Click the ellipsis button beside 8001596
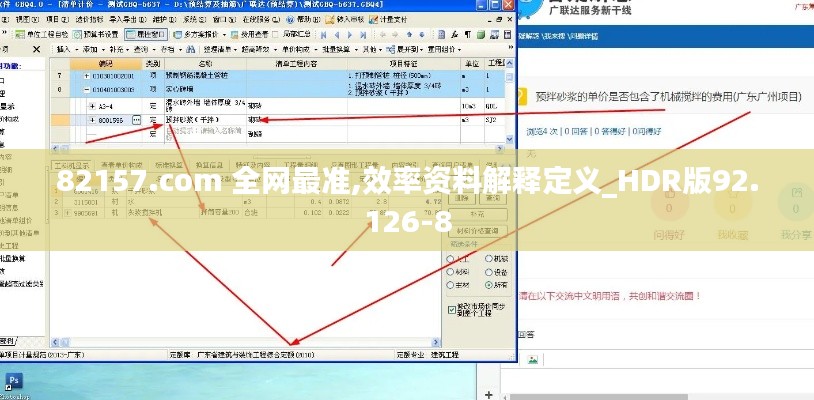The image size is (814, 400). (x=137, y=120)
